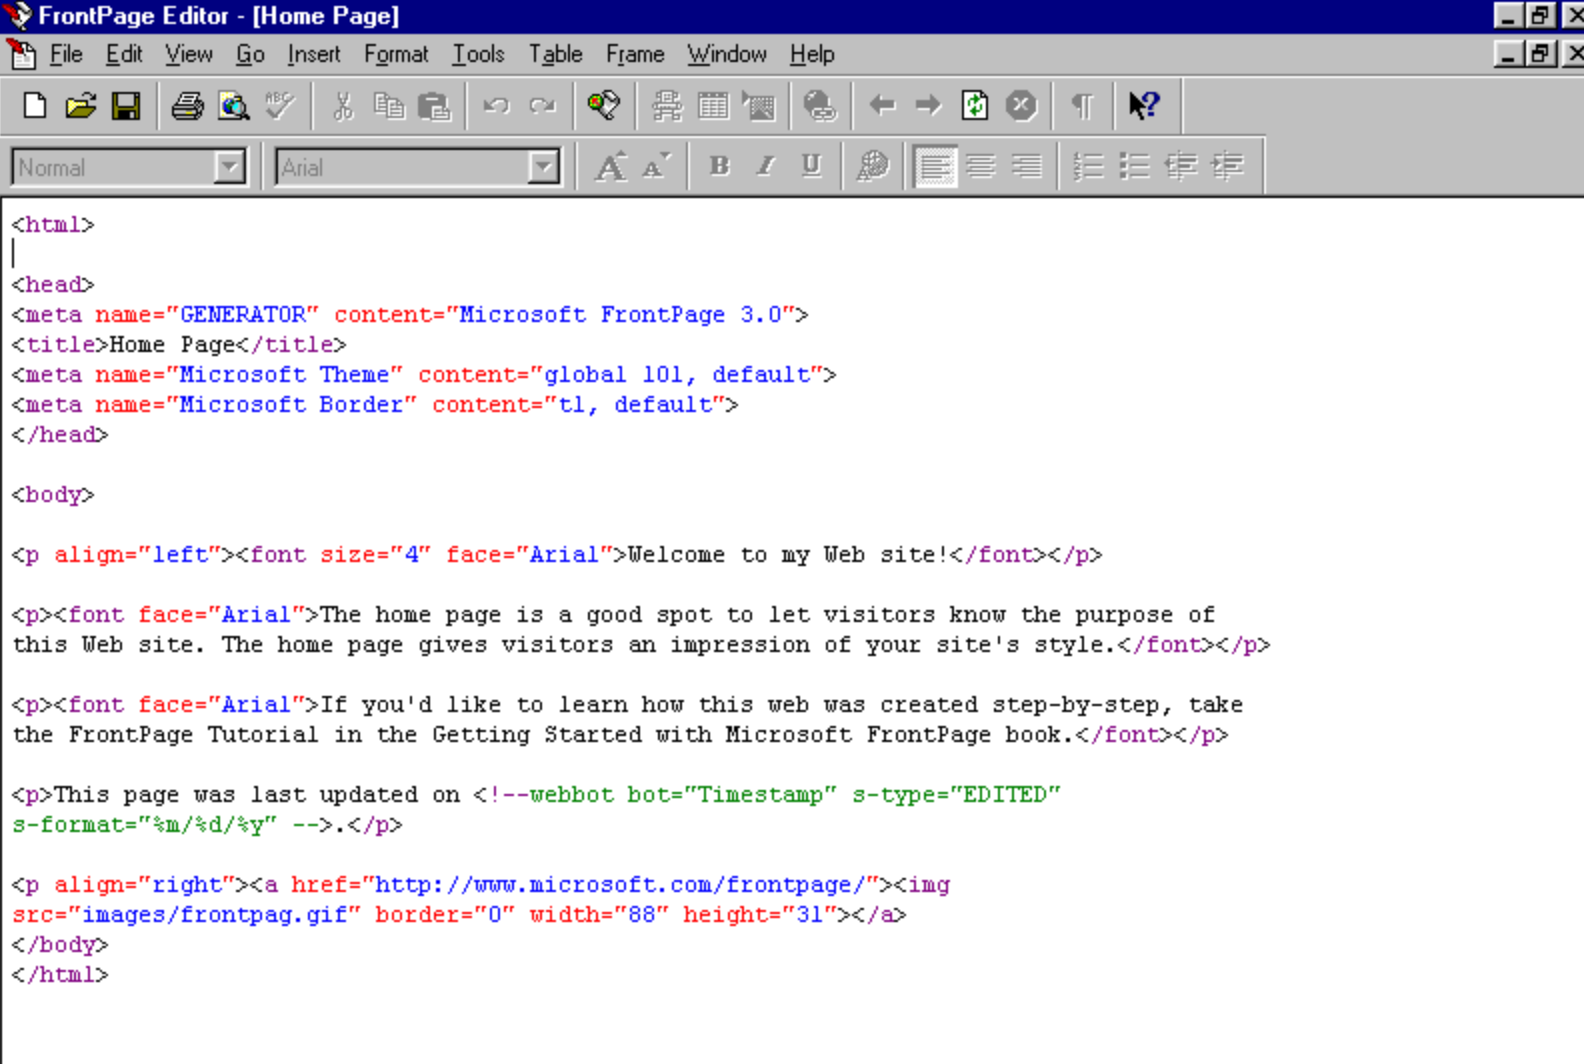Screen dimensions: 1584x1064
Task: Open the Tools menu
Action: (478, 54)
